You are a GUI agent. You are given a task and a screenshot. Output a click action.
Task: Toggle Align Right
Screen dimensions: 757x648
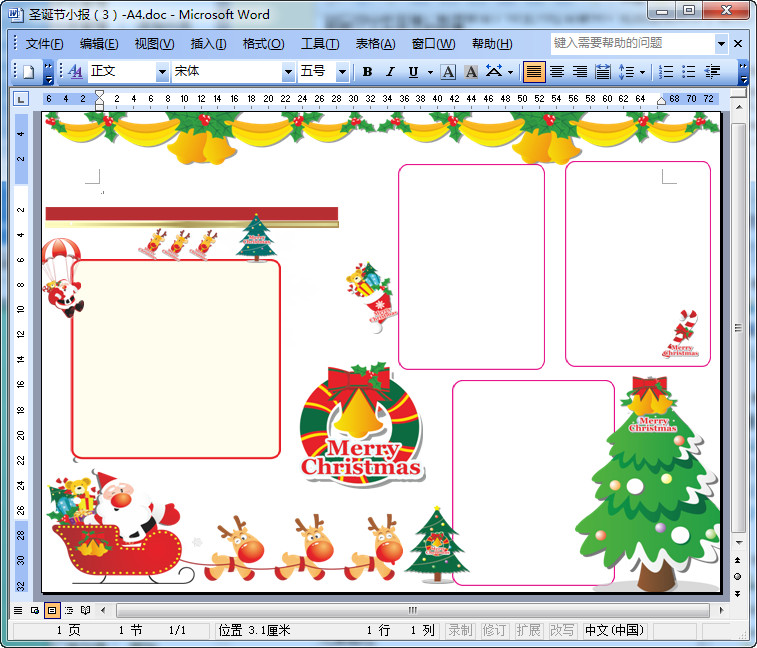click(579, 72)
